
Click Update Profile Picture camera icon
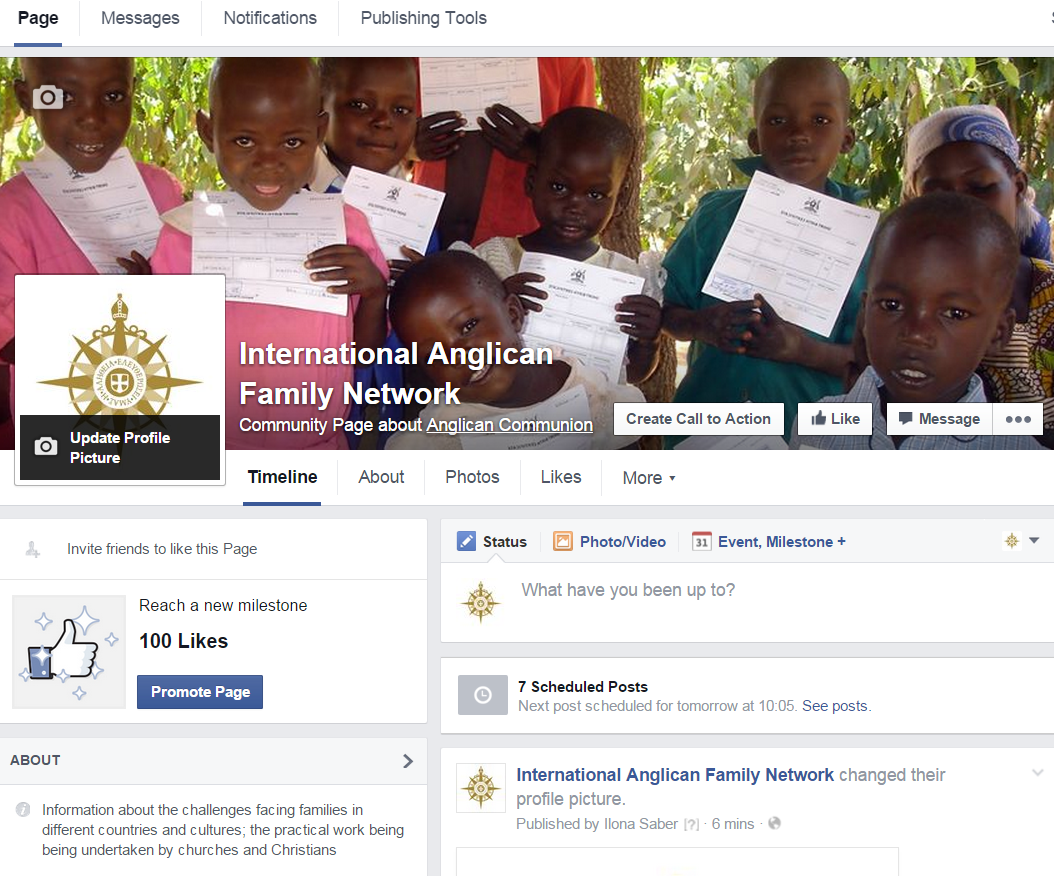(x=46, y=446)
